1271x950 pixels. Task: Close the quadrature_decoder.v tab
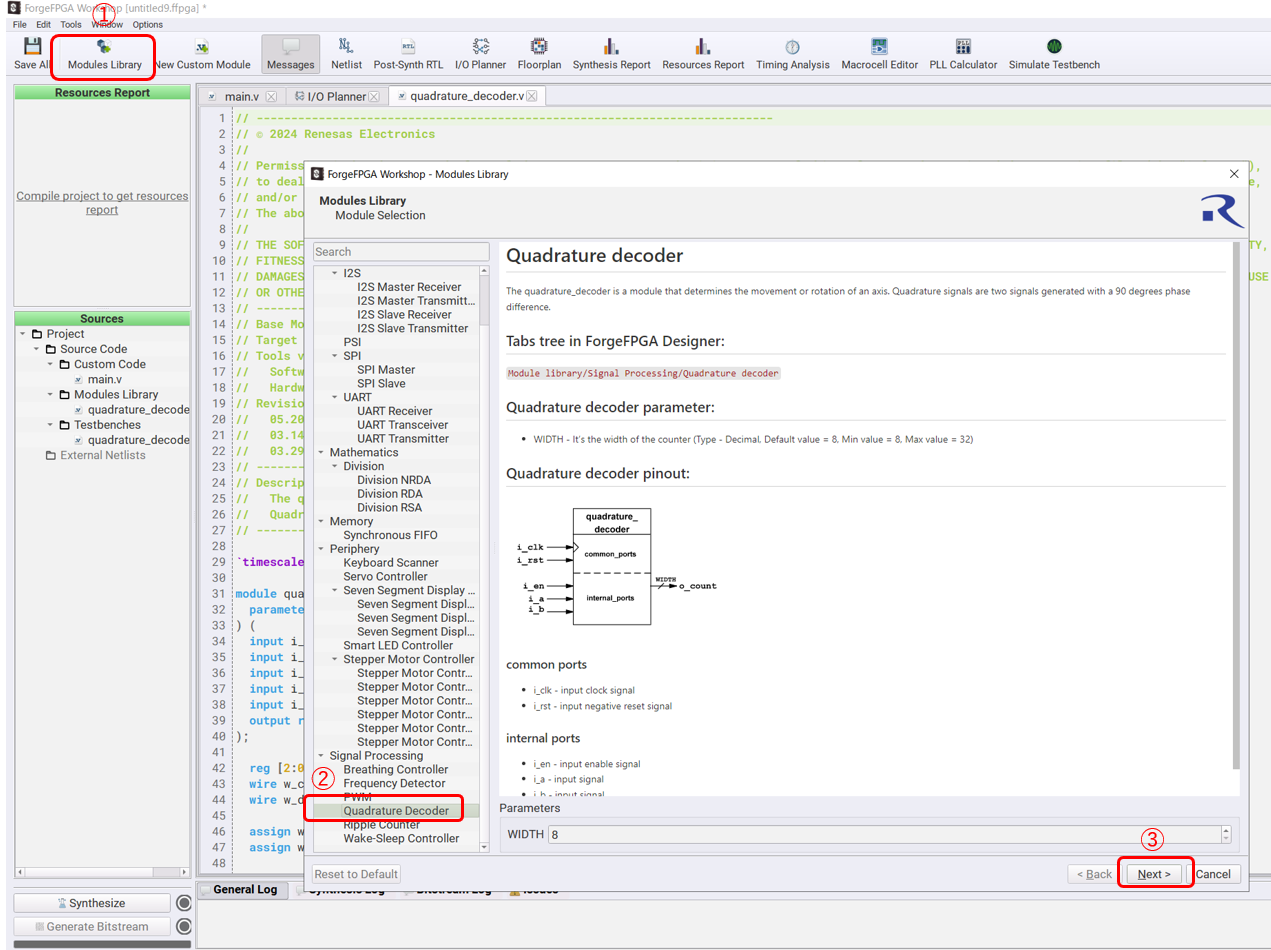coord(532,97)
